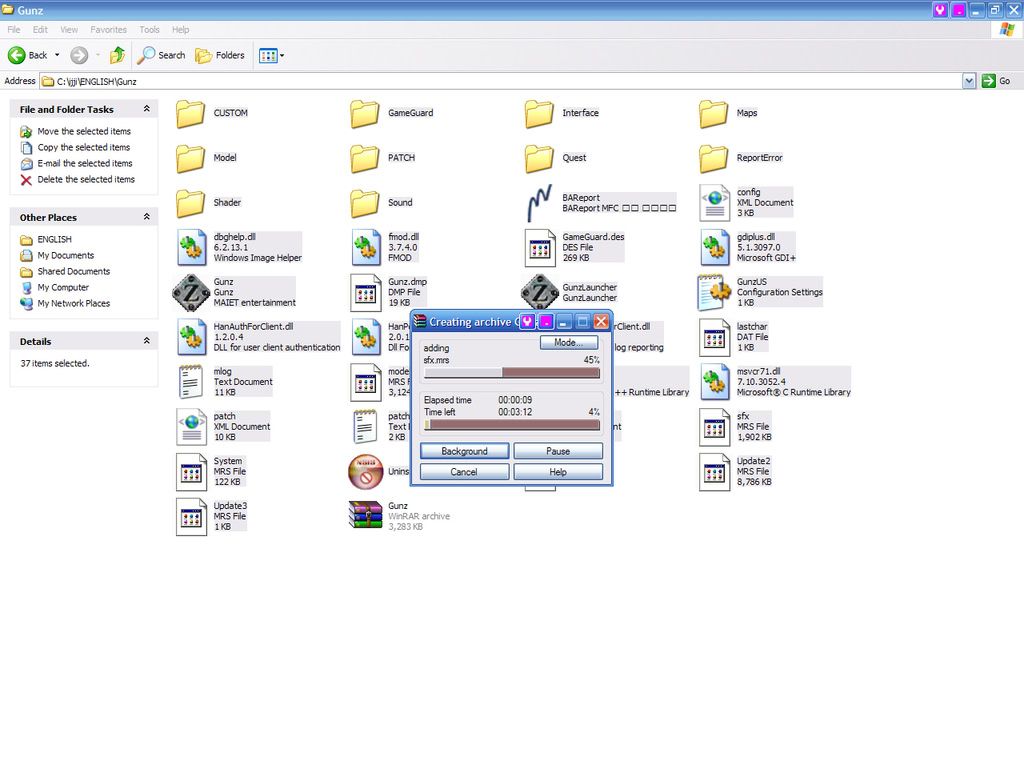Open the Favorites menu
This screenshot has width=1024, height=777.
109,30
